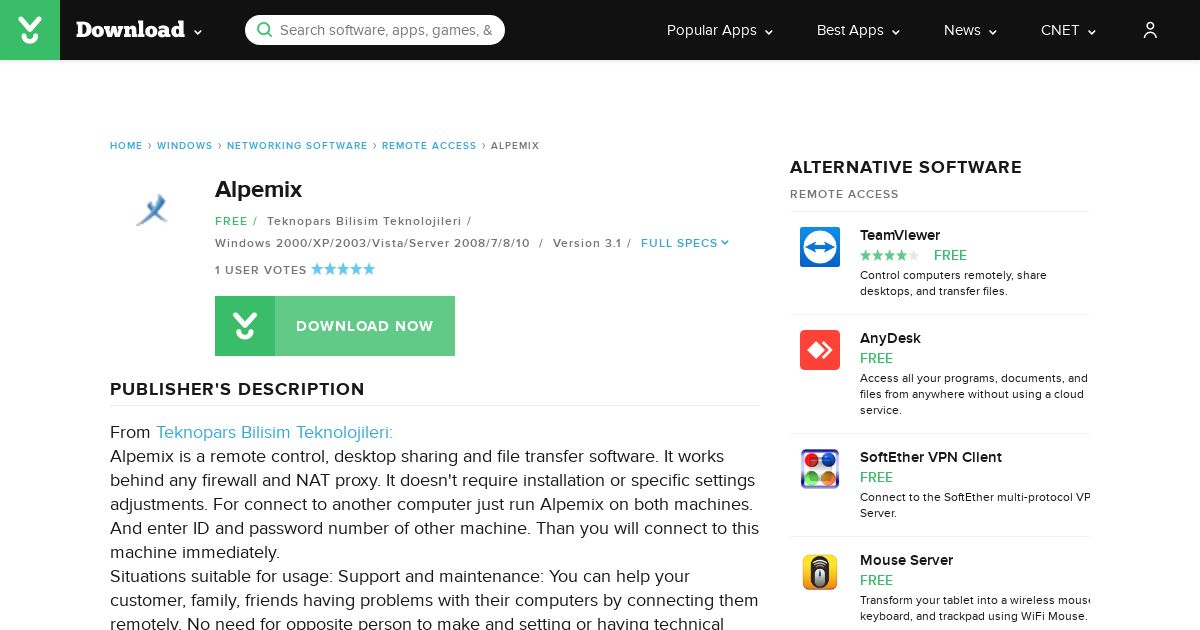Click the TeamViewer rating stars
Image resolution: width=1200 pixels, height=630 pixels.
point(889,255)
